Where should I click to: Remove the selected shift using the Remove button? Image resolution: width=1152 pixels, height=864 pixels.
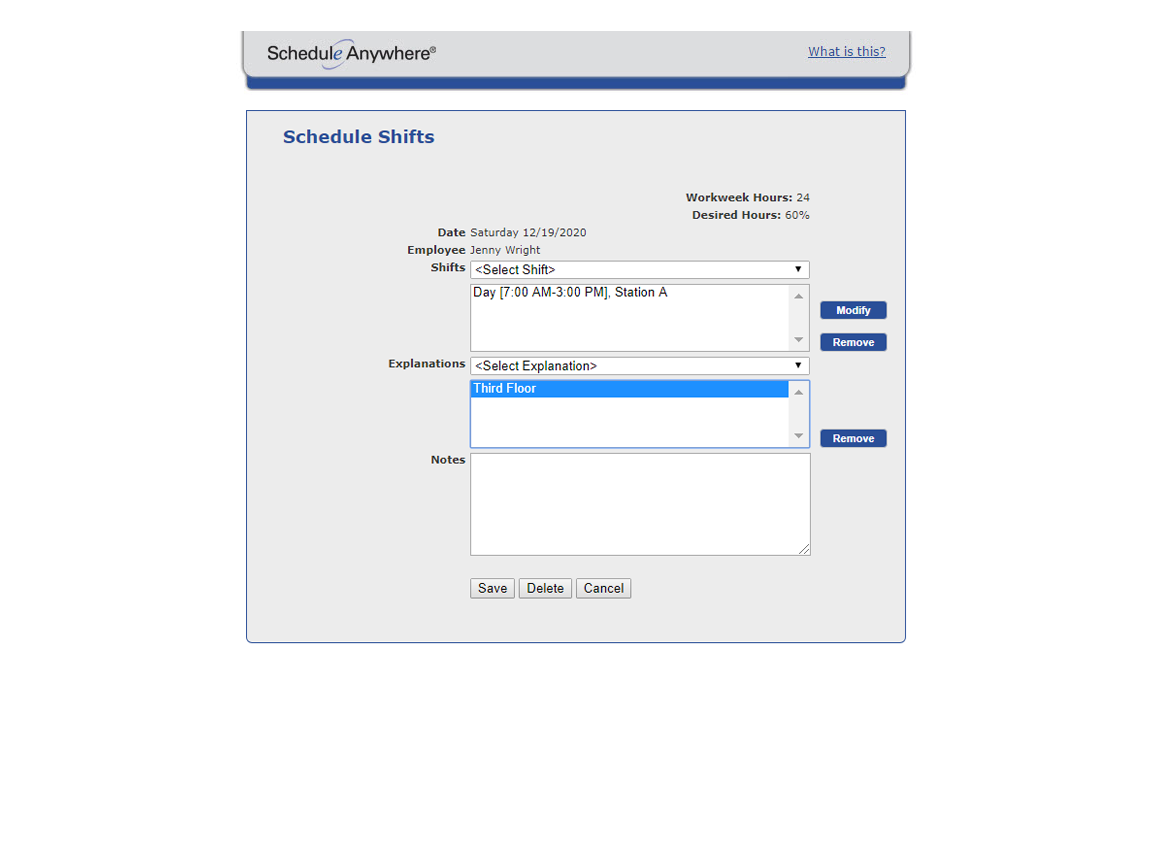pyautogui.click(x=853, y=342)
